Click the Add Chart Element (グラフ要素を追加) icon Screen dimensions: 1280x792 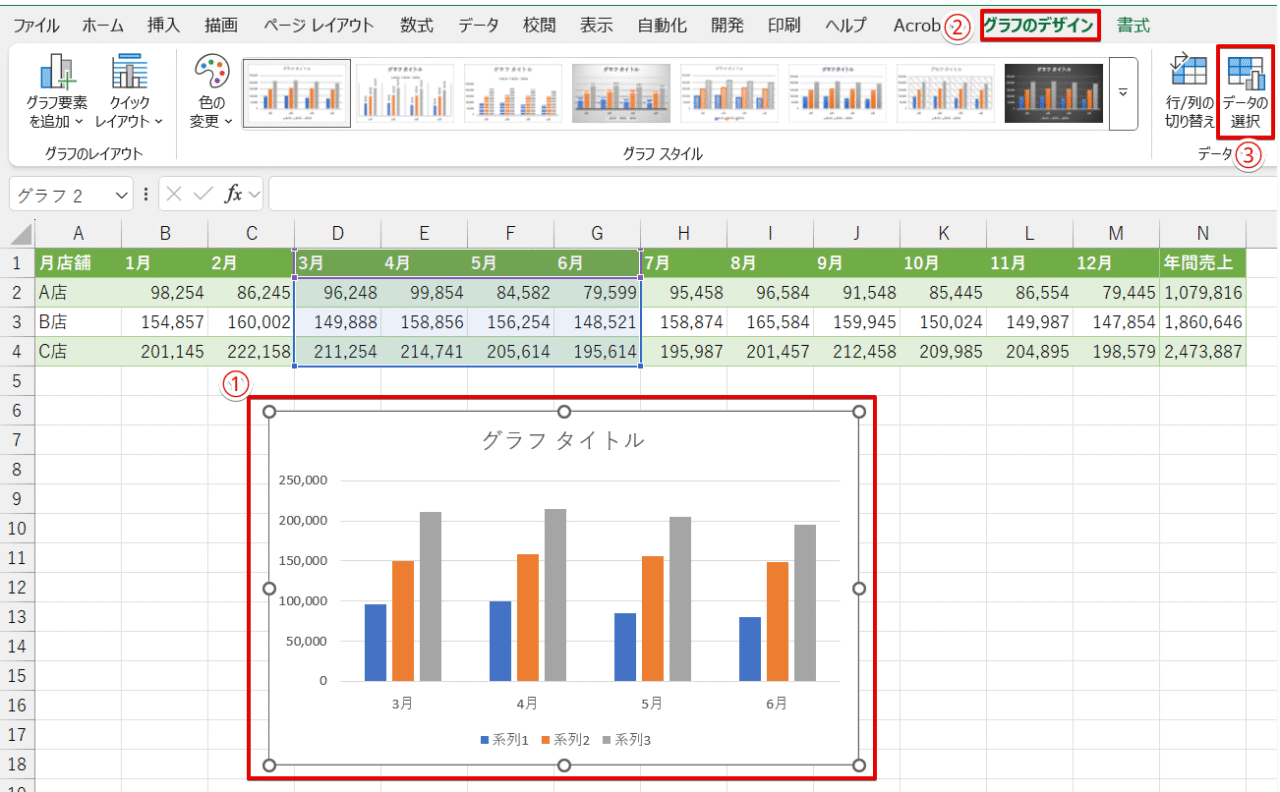click(57, 74)
